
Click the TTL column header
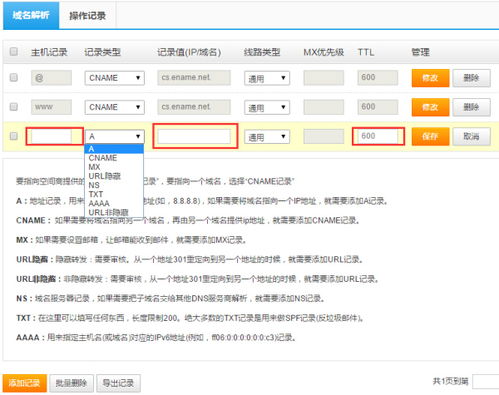coord(366,52)
